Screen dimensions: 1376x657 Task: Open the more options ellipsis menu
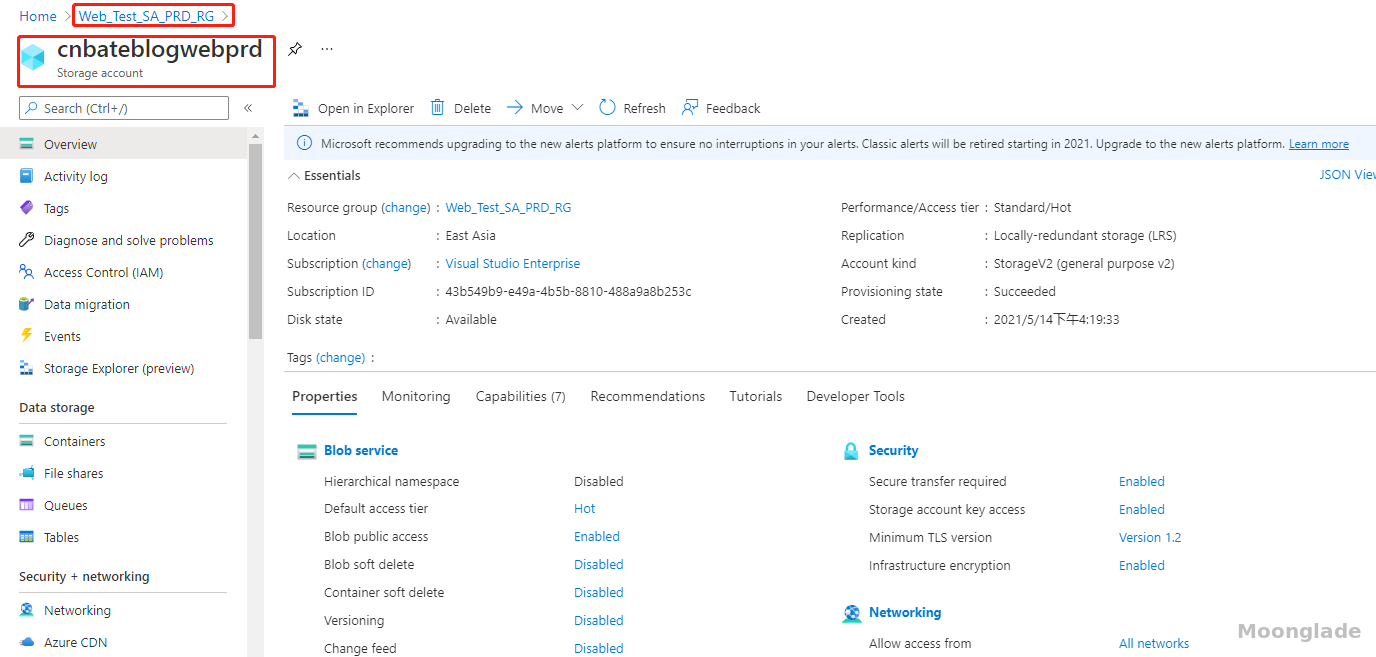327,49
